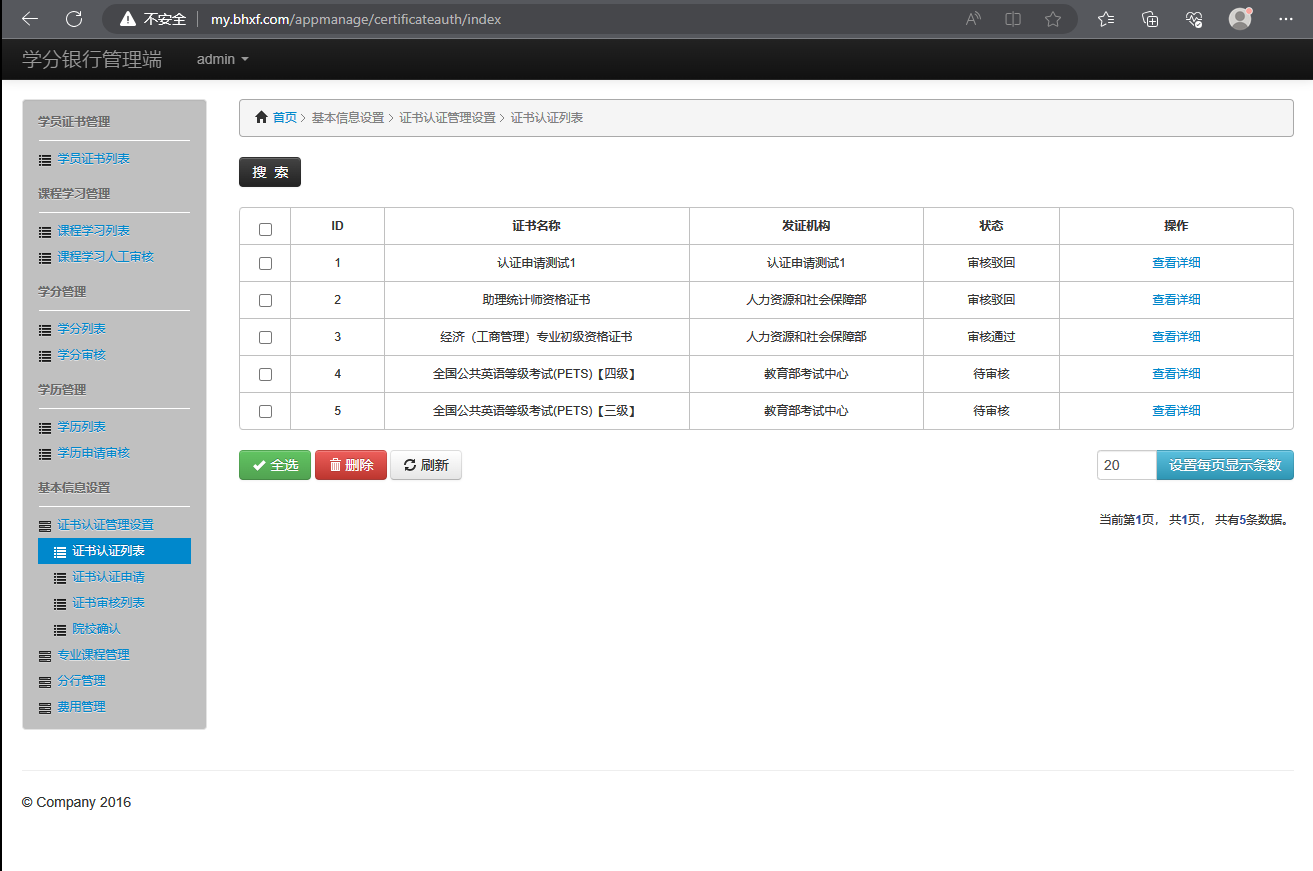Open immersive reader icon in address bar

[x=1013, y=19]
